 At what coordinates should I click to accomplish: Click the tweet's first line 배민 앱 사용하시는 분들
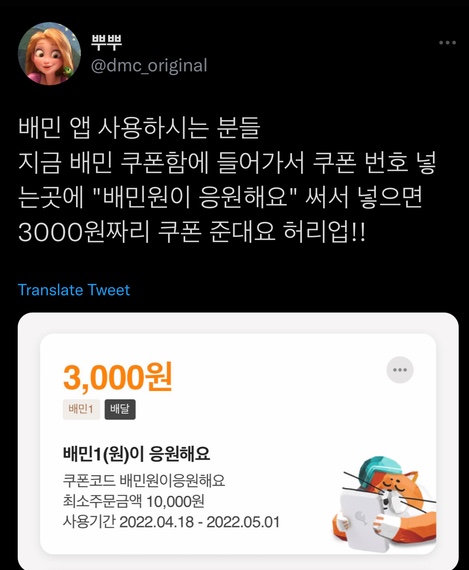139,128
